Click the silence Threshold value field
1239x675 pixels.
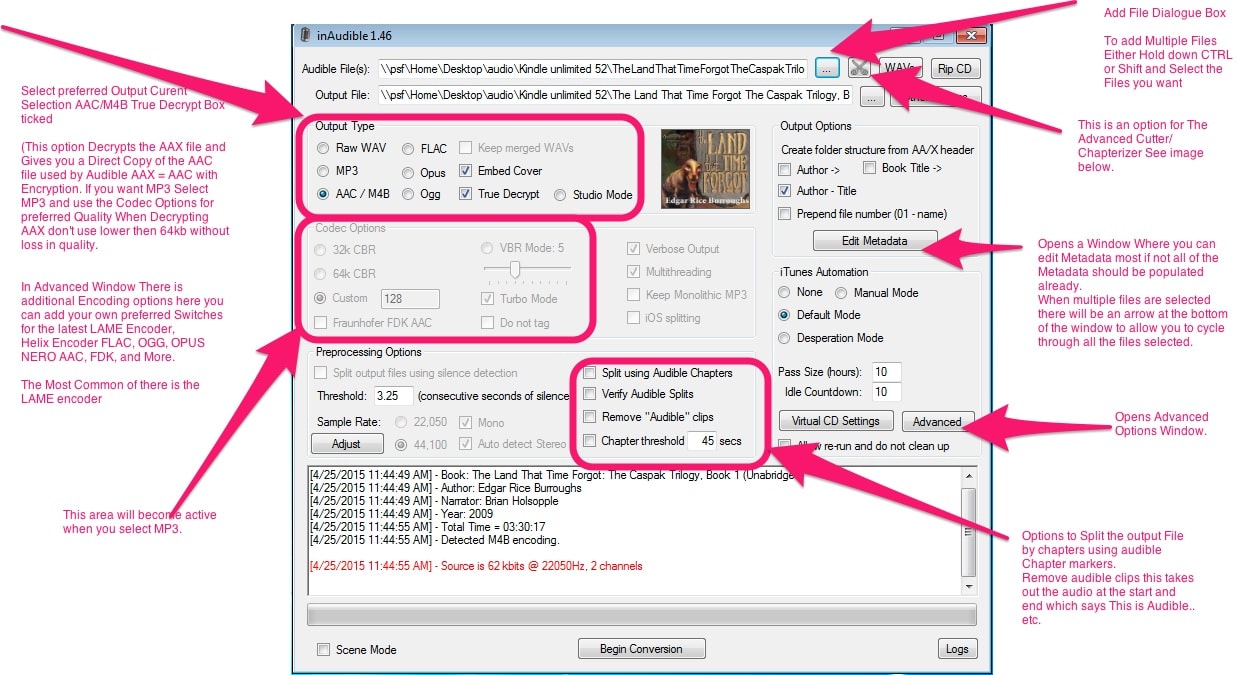click(x=395, y=396)
